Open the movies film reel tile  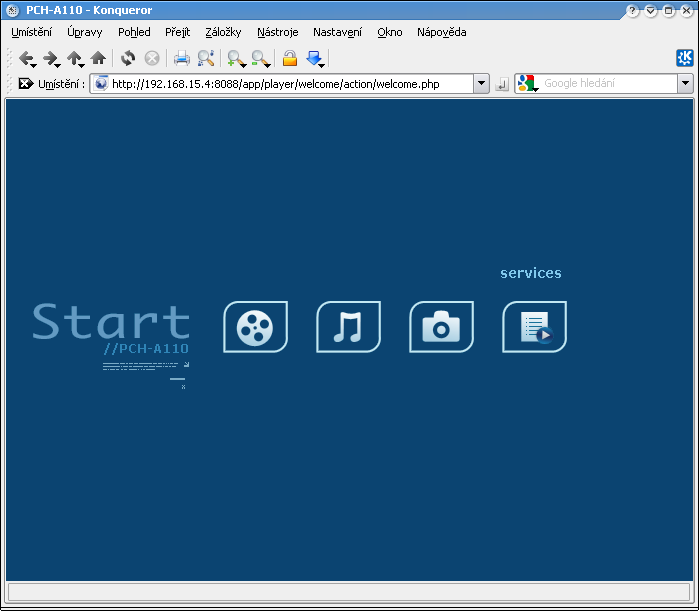tap(255, 327)
